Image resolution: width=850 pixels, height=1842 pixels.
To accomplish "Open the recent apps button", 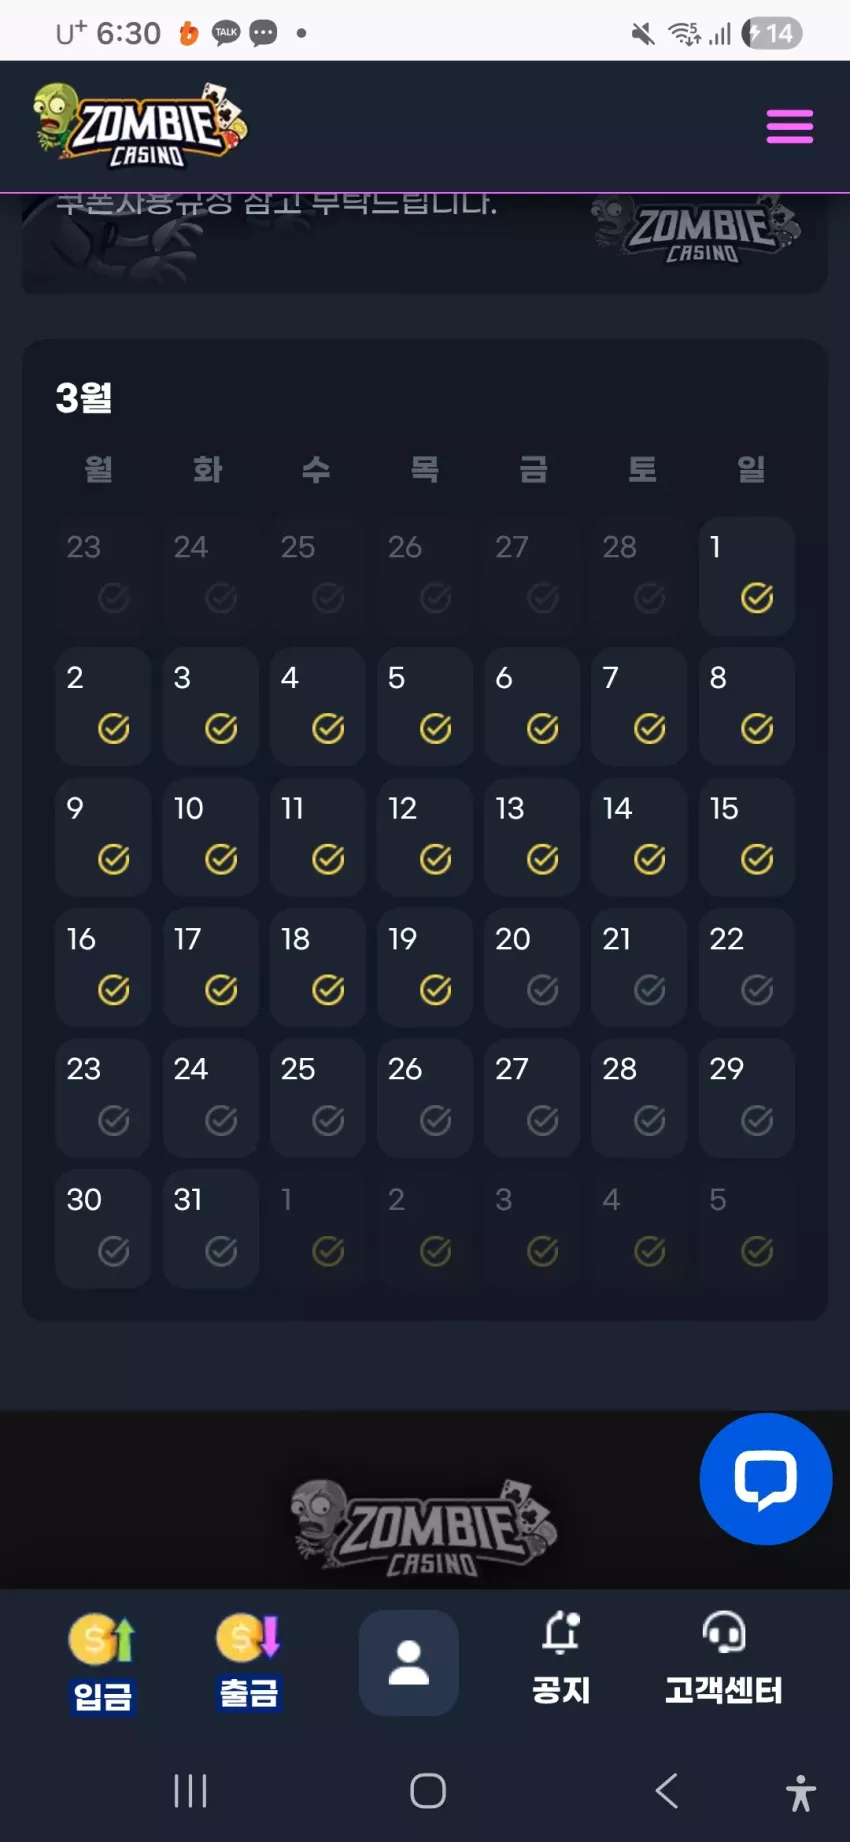I will coord(190,1790).
